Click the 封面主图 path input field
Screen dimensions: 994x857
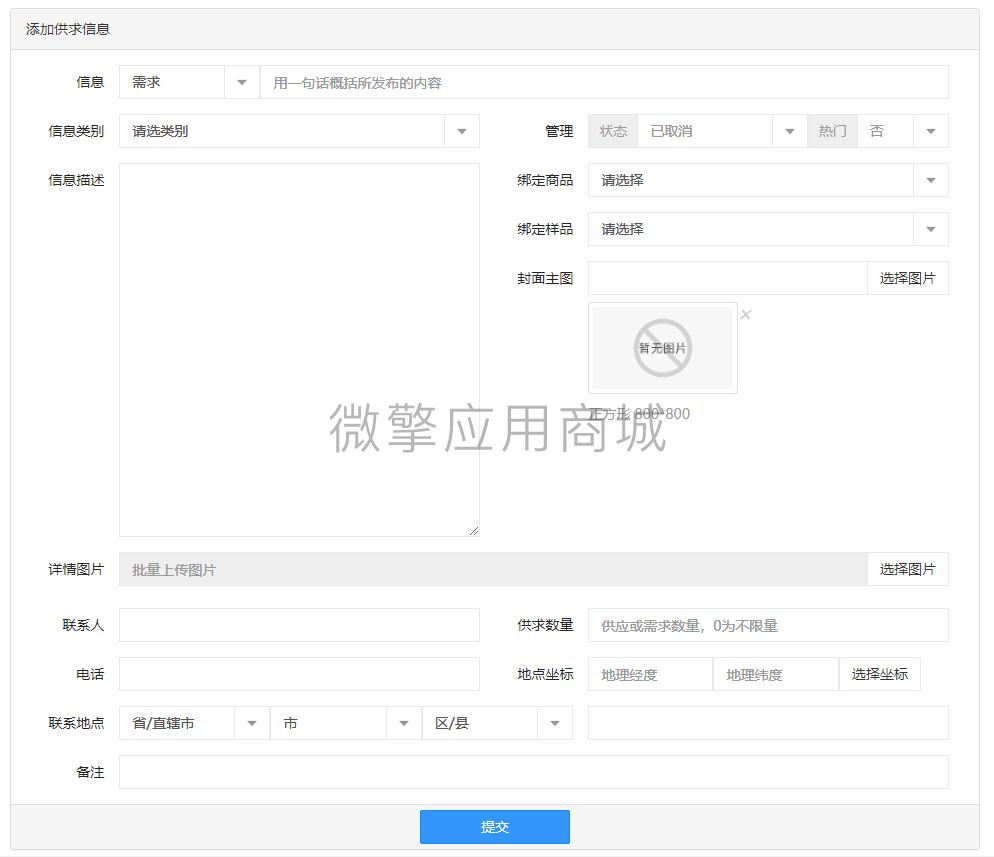(728, 278)
